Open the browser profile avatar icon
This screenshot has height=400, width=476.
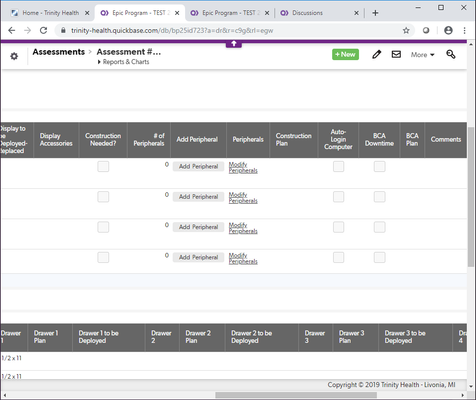tap(448, 30)
